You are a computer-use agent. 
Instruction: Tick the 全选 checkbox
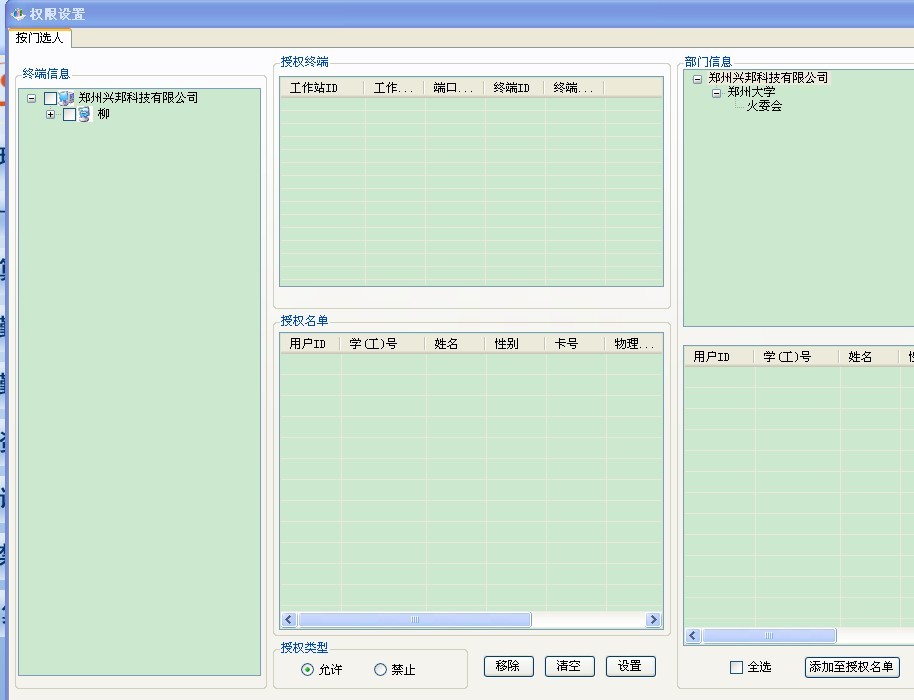click(736, 667)
